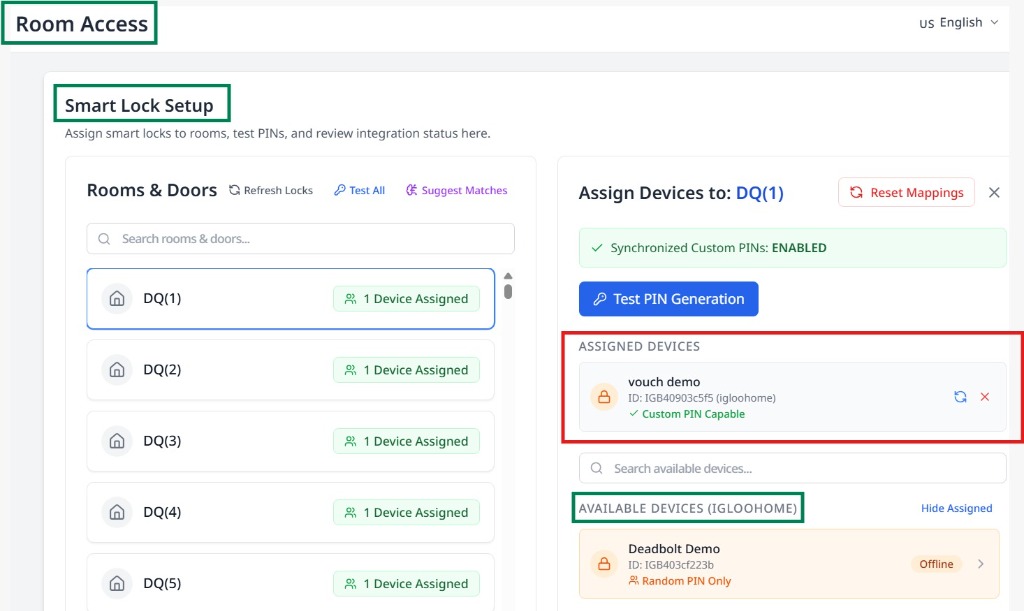
Task: Select the DQ(5) room entry
Action: 290,583
